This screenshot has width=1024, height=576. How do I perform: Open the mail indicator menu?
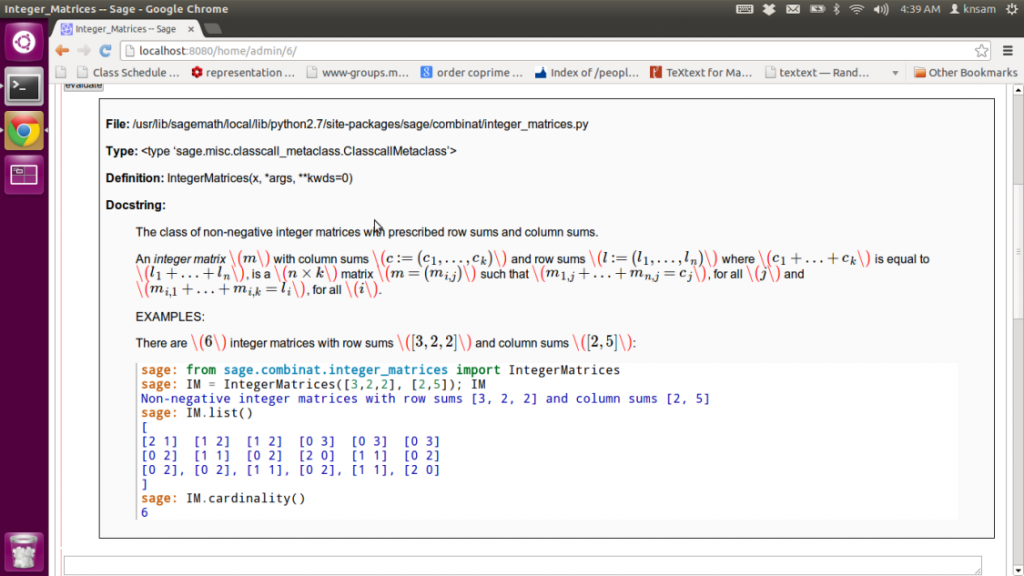[x=793, y=9]
